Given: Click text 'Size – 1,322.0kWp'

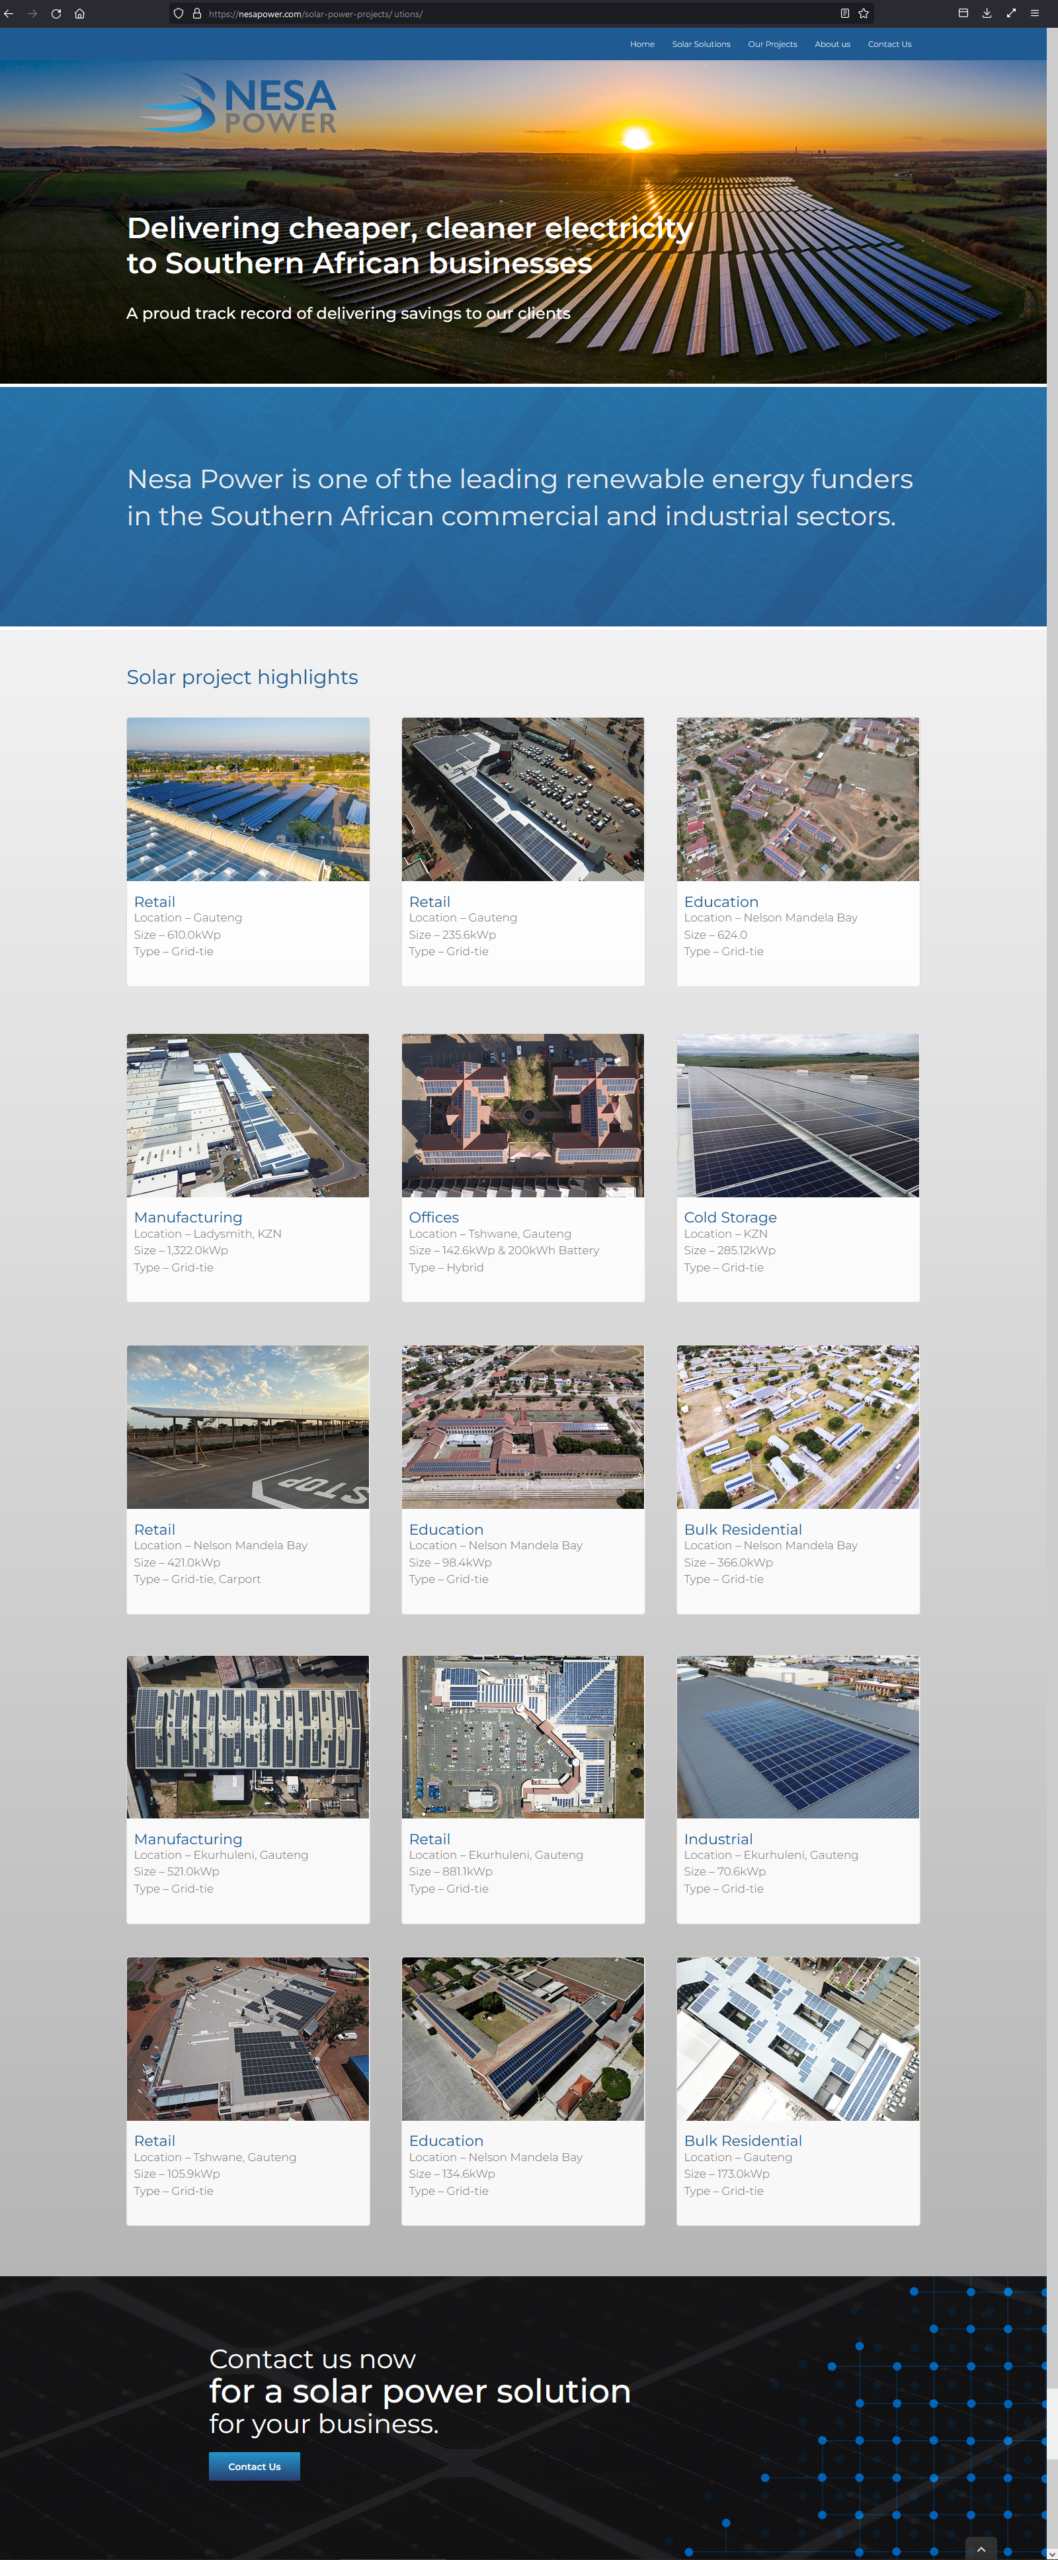Looking at the screenshot, I should pyautogui.click(x=181, y=1250).
